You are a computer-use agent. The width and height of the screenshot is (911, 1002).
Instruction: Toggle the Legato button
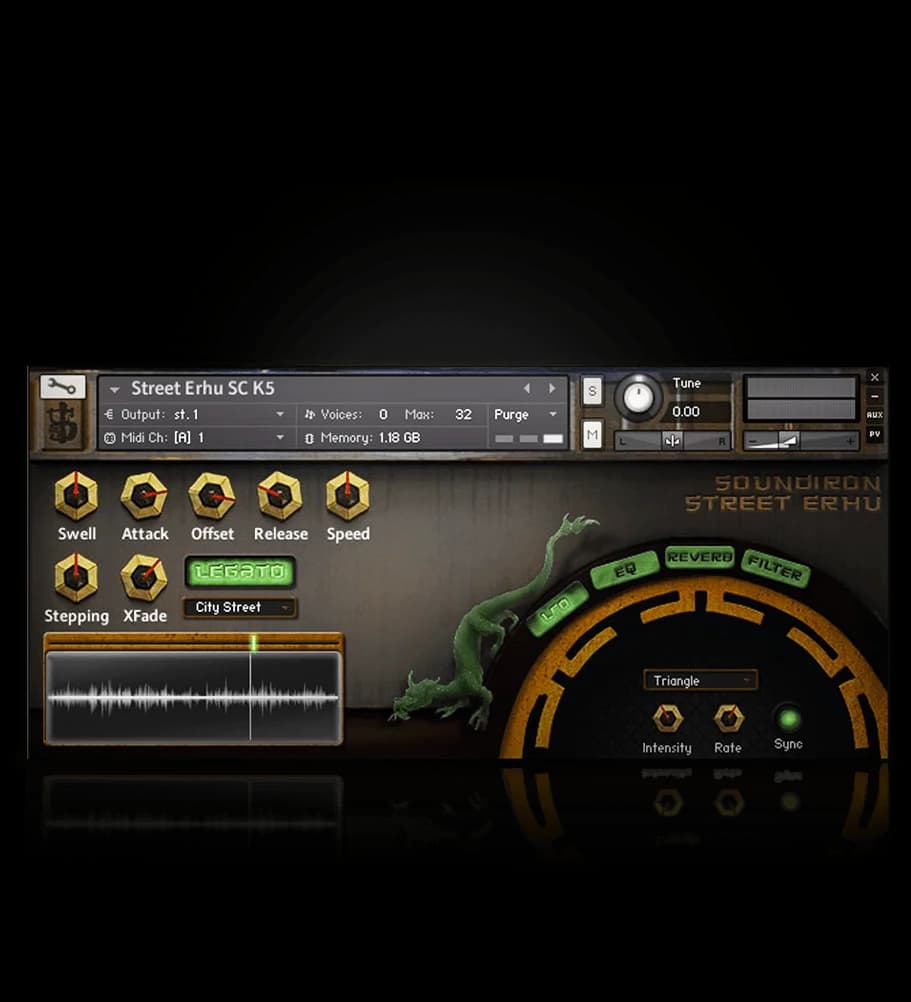240,572
